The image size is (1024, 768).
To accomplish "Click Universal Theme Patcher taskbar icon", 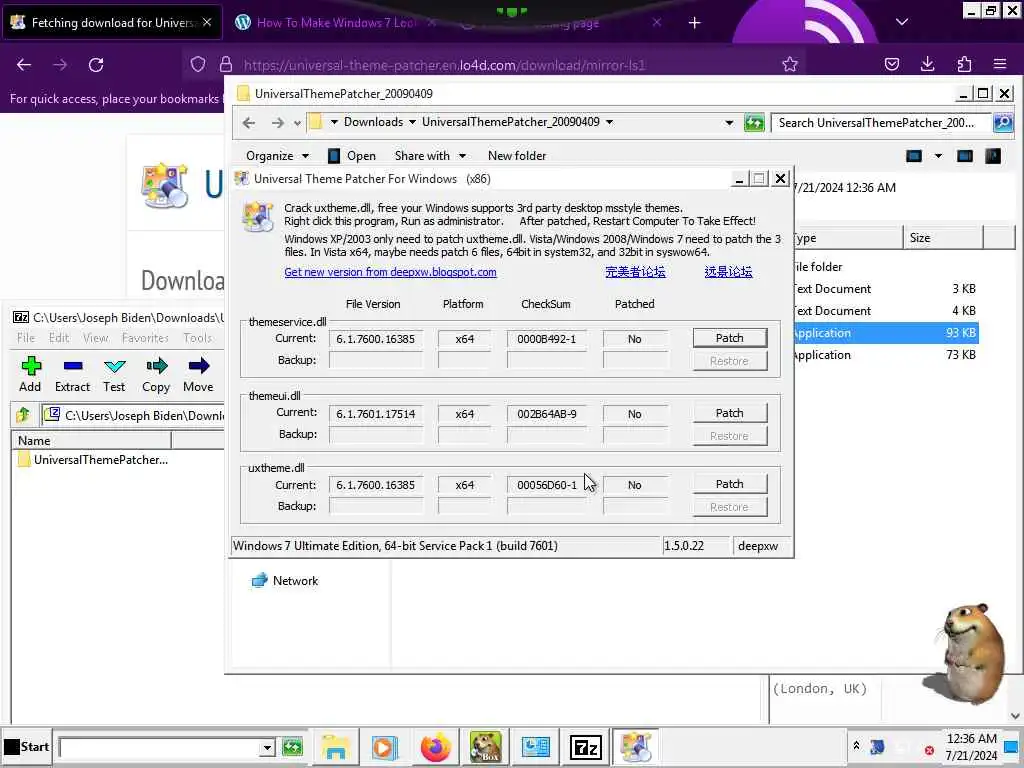I will pyautogui.click(x=635, y=747).
